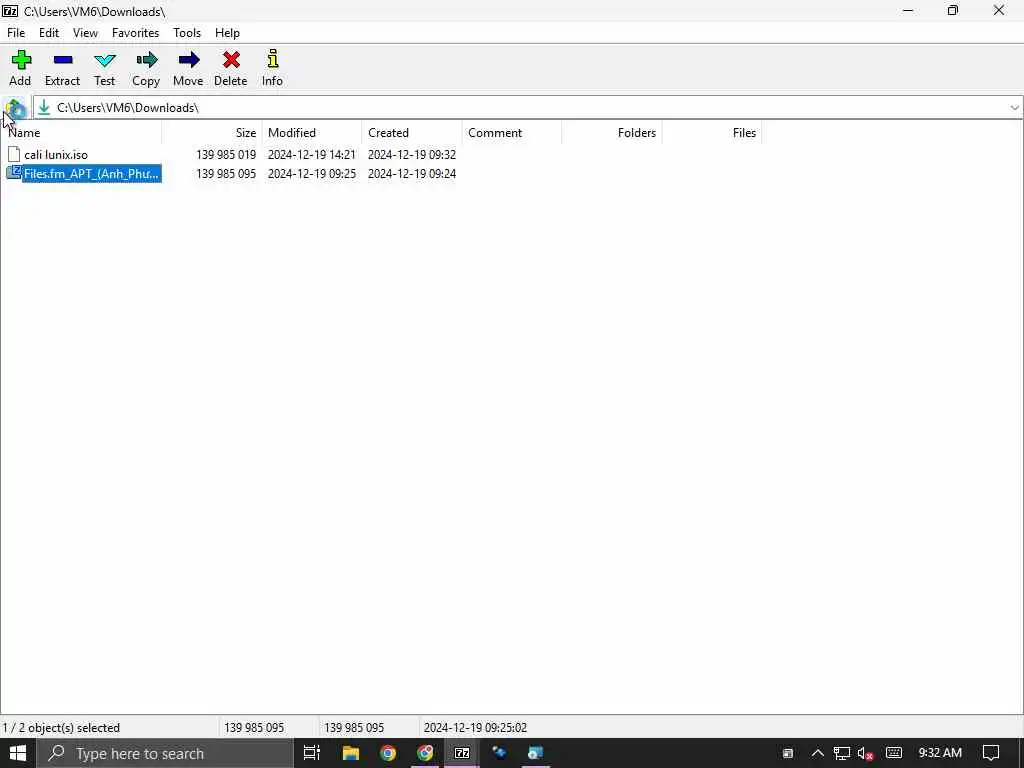The height and width of the screenshot is (768, 1024).
Task: Click the Files.fm_APT archive file icon
Action: coord(14,173)
